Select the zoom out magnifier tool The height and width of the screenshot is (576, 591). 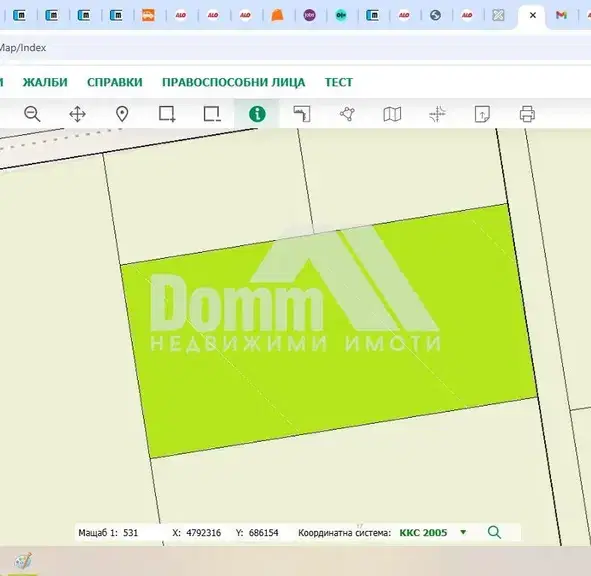(32, 114)
